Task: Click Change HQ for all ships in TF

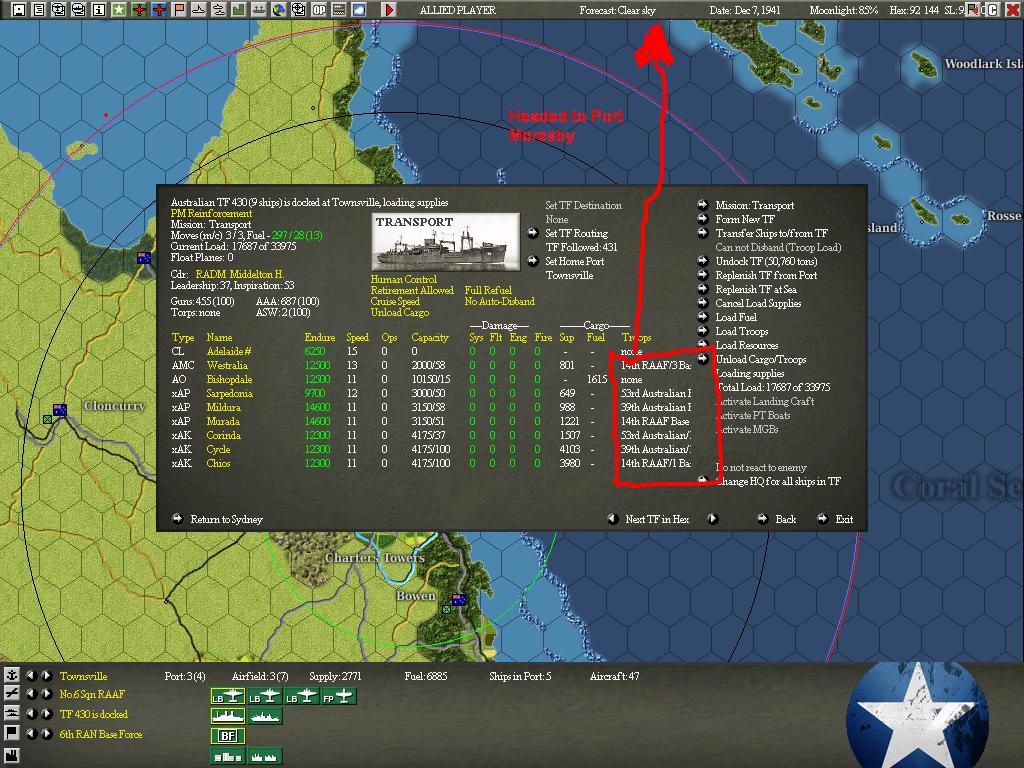Action: click(x=778, y=481)
